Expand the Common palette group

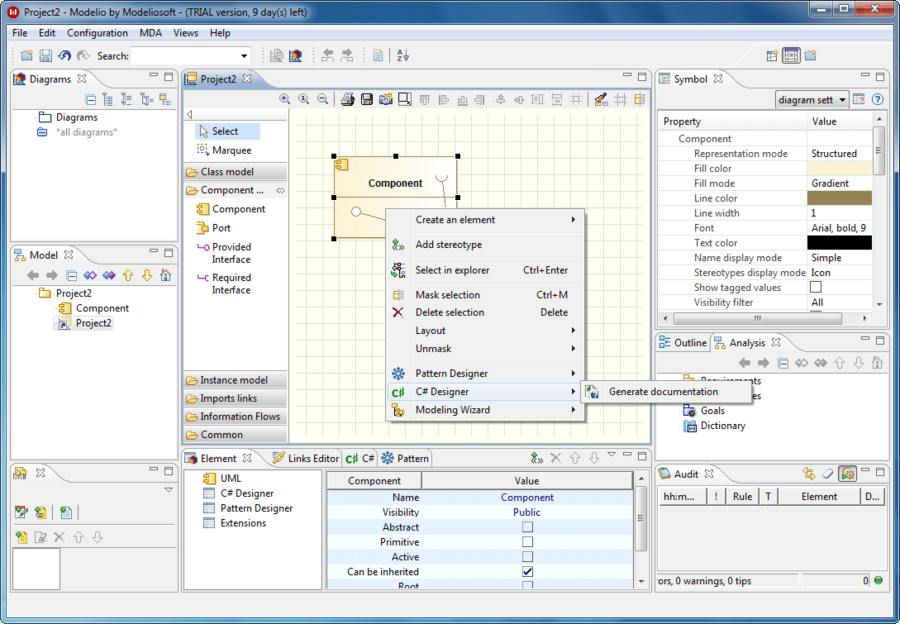235,435
